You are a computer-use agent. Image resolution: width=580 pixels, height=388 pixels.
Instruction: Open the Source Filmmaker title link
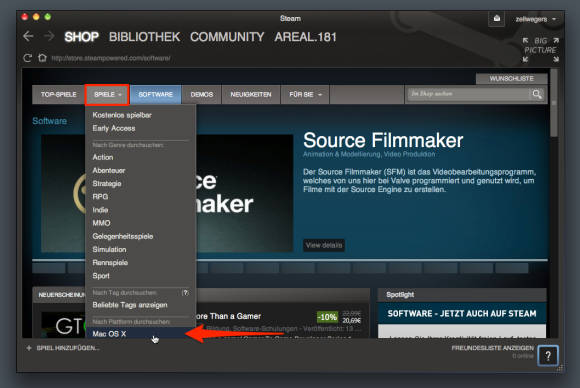(x=383, y=141)
